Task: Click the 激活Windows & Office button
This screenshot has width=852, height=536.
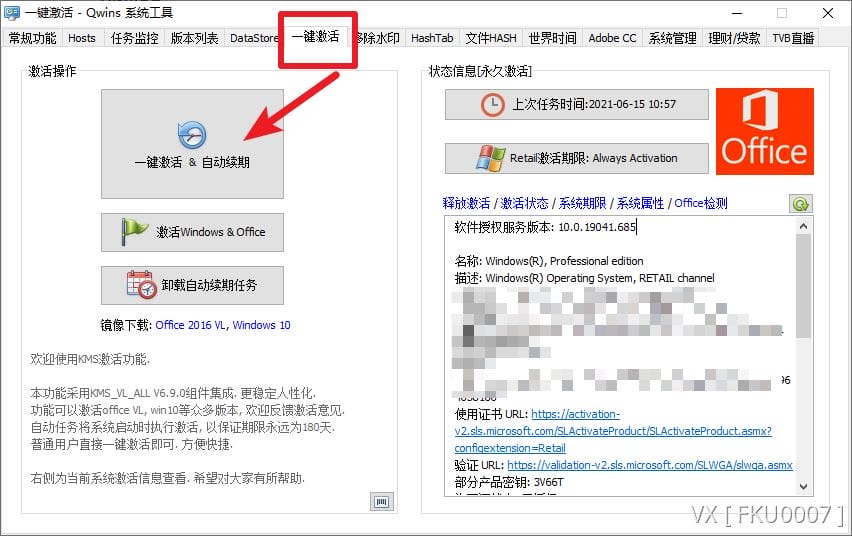Action: click(x=192, y=232)
